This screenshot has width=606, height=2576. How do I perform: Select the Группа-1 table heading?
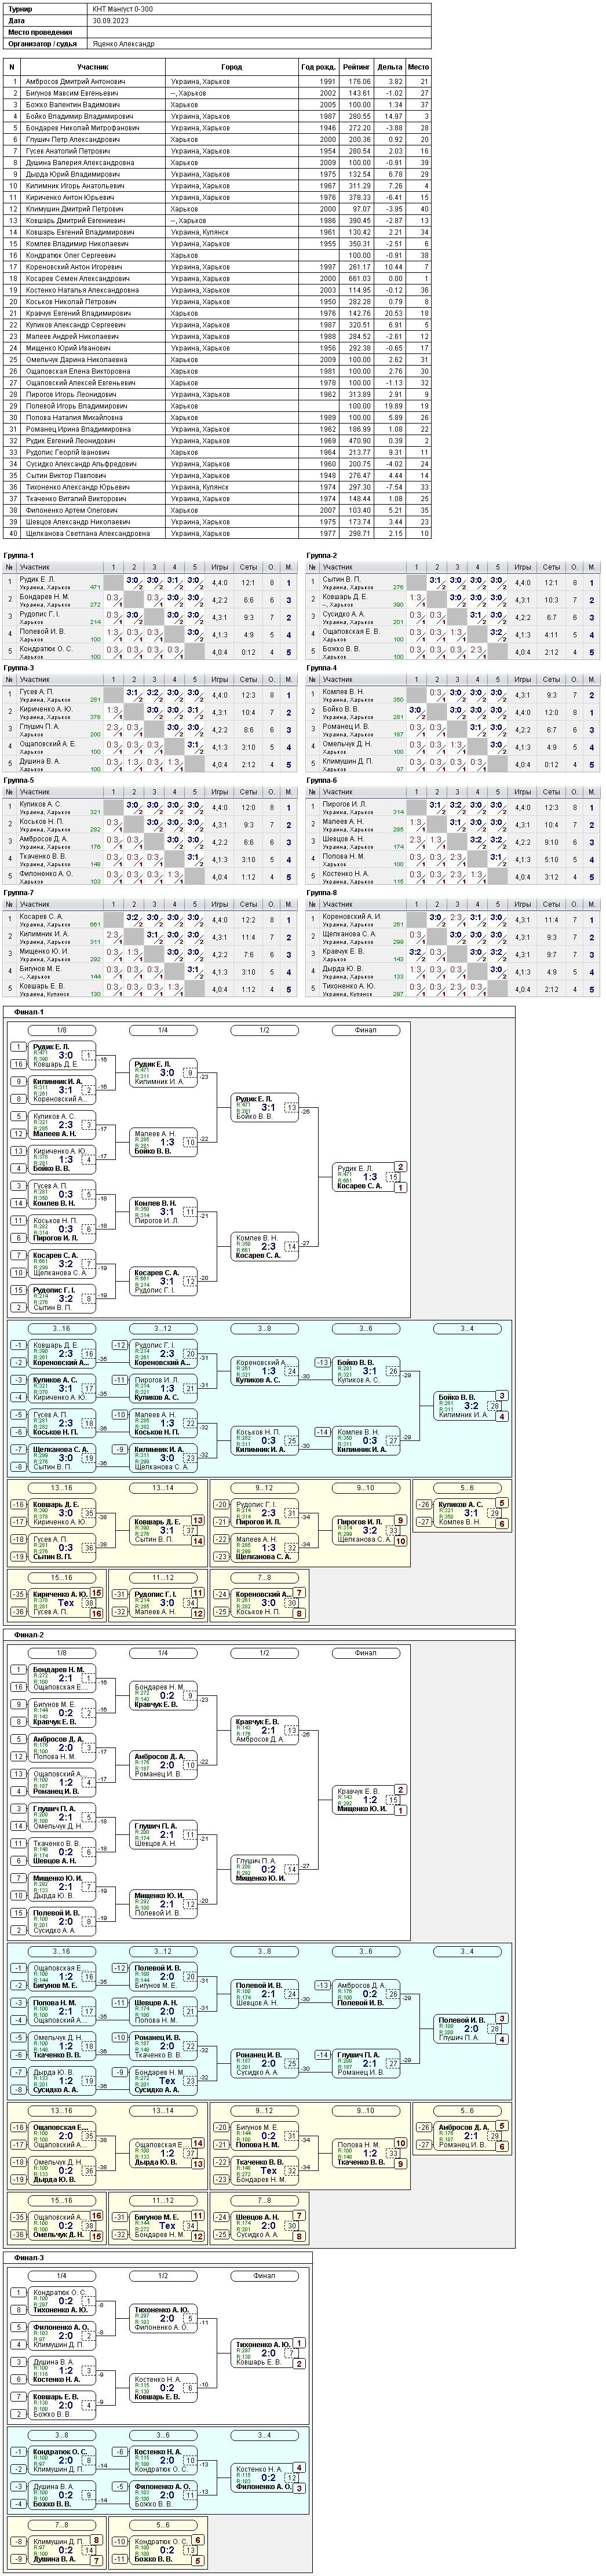(19, 555)
